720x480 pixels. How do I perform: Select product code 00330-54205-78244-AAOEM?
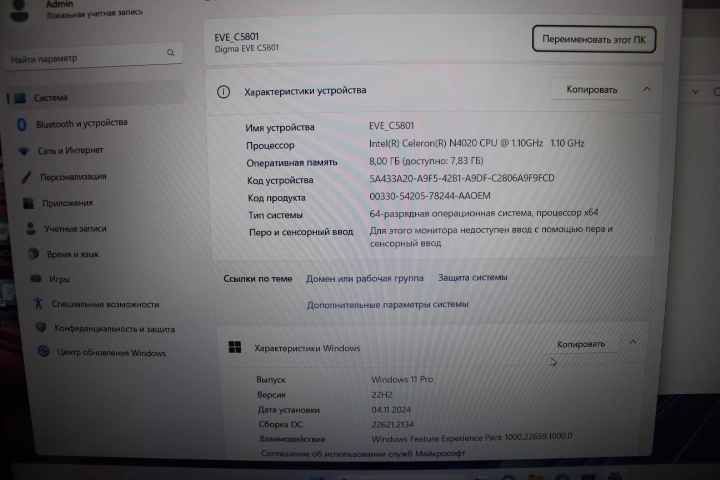click(430, 196)
